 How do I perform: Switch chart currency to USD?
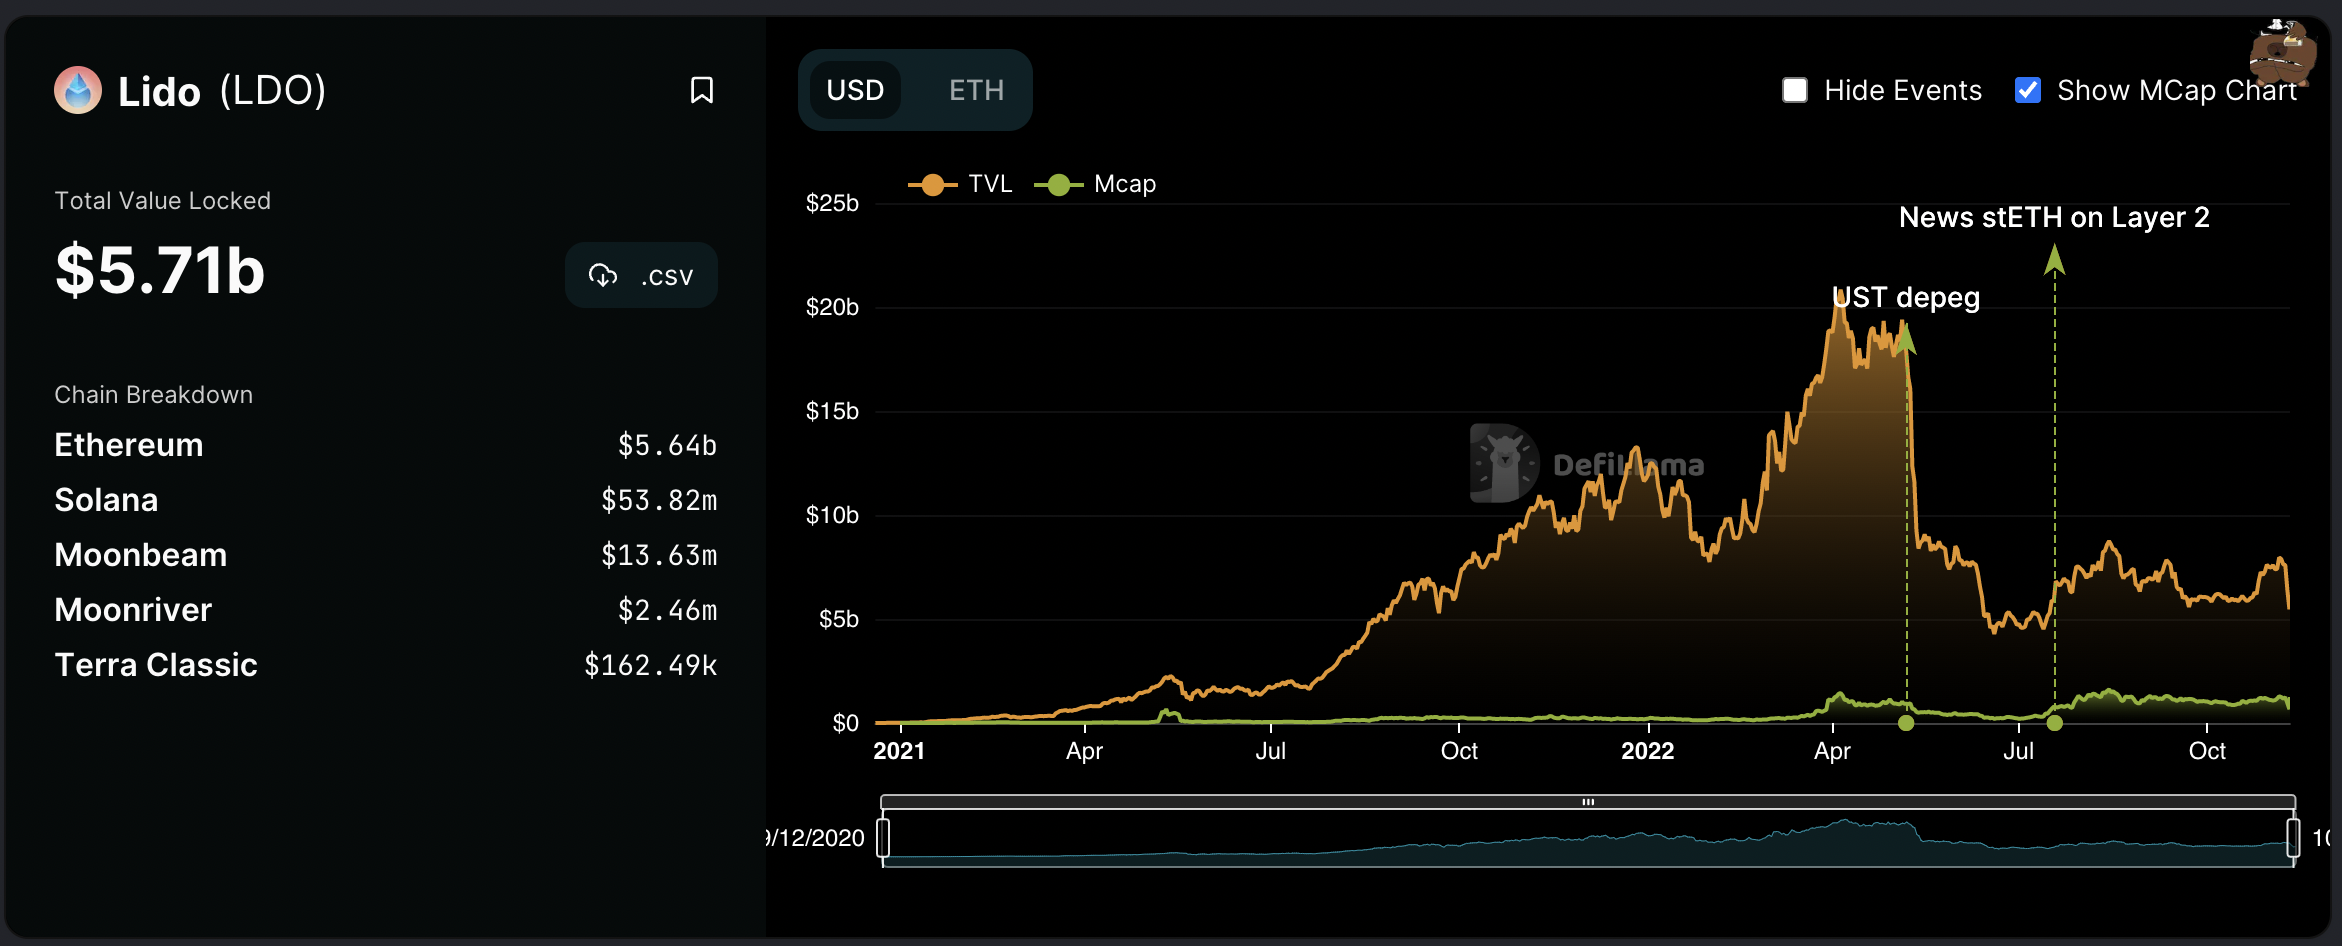coord(855,90)
